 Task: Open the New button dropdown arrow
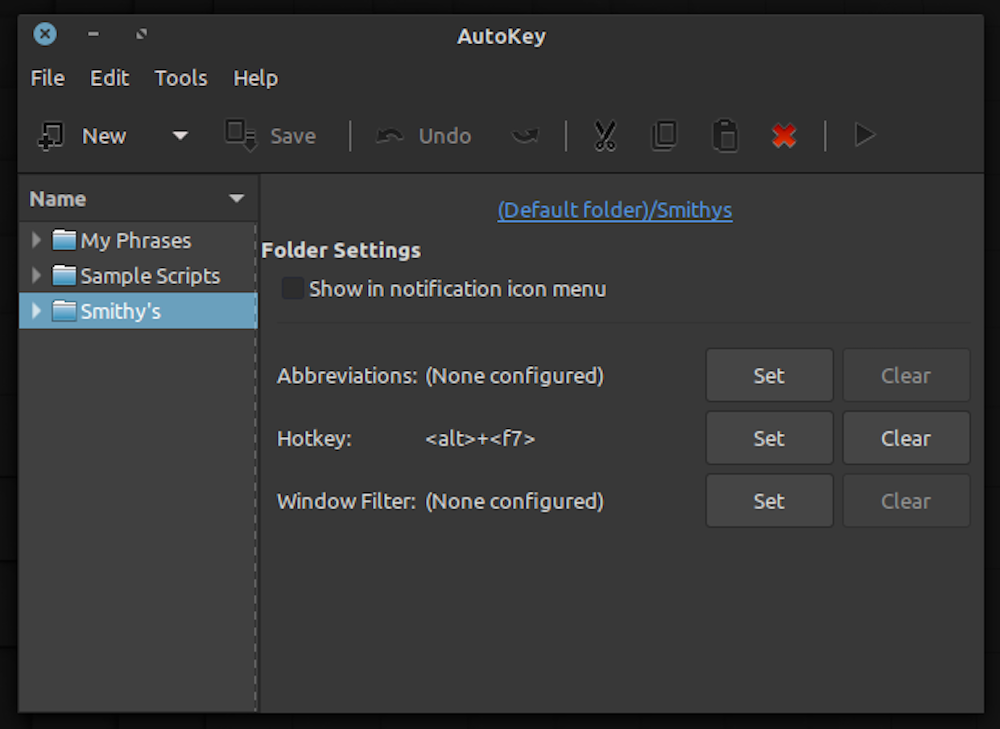pyautogui.click(x=180, y=136)
